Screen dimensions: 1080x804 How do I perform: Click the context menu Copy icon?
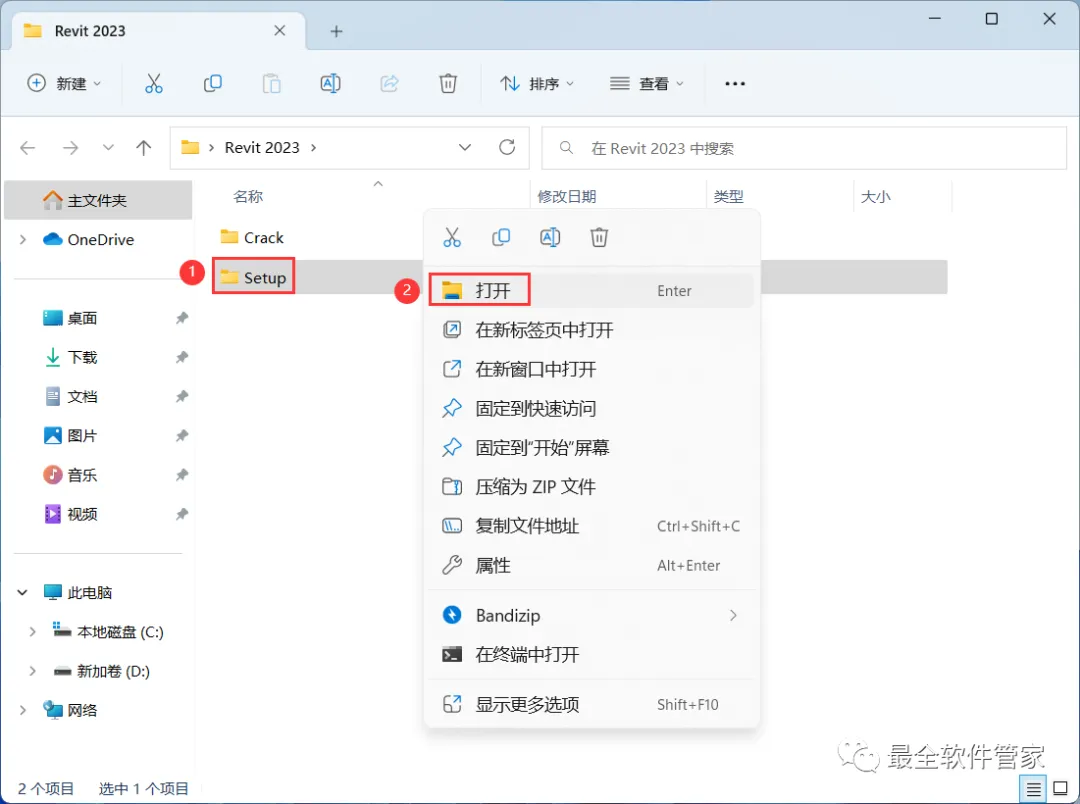point(501,238)
